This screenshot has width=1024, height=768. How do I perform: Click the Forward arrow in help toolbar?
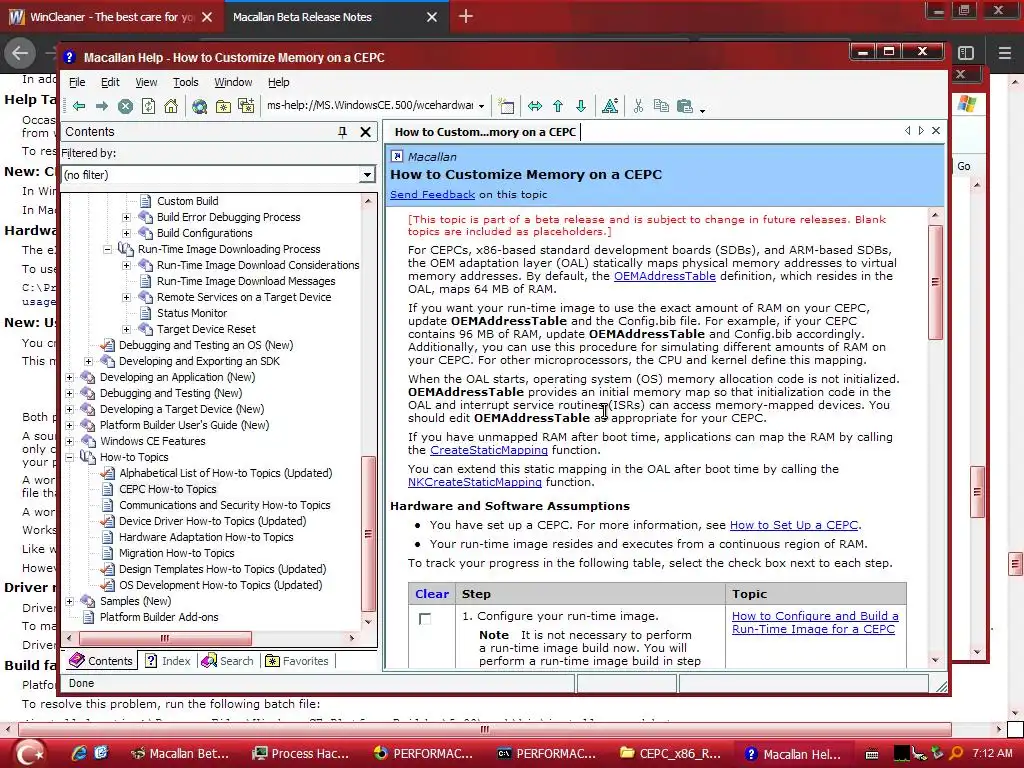tap(102, 106)
